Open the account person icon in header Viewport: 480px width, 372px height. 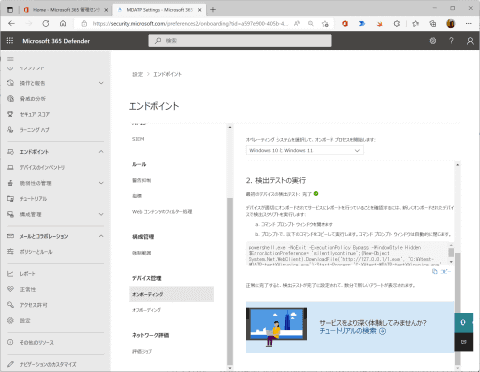tap(470, 41)
